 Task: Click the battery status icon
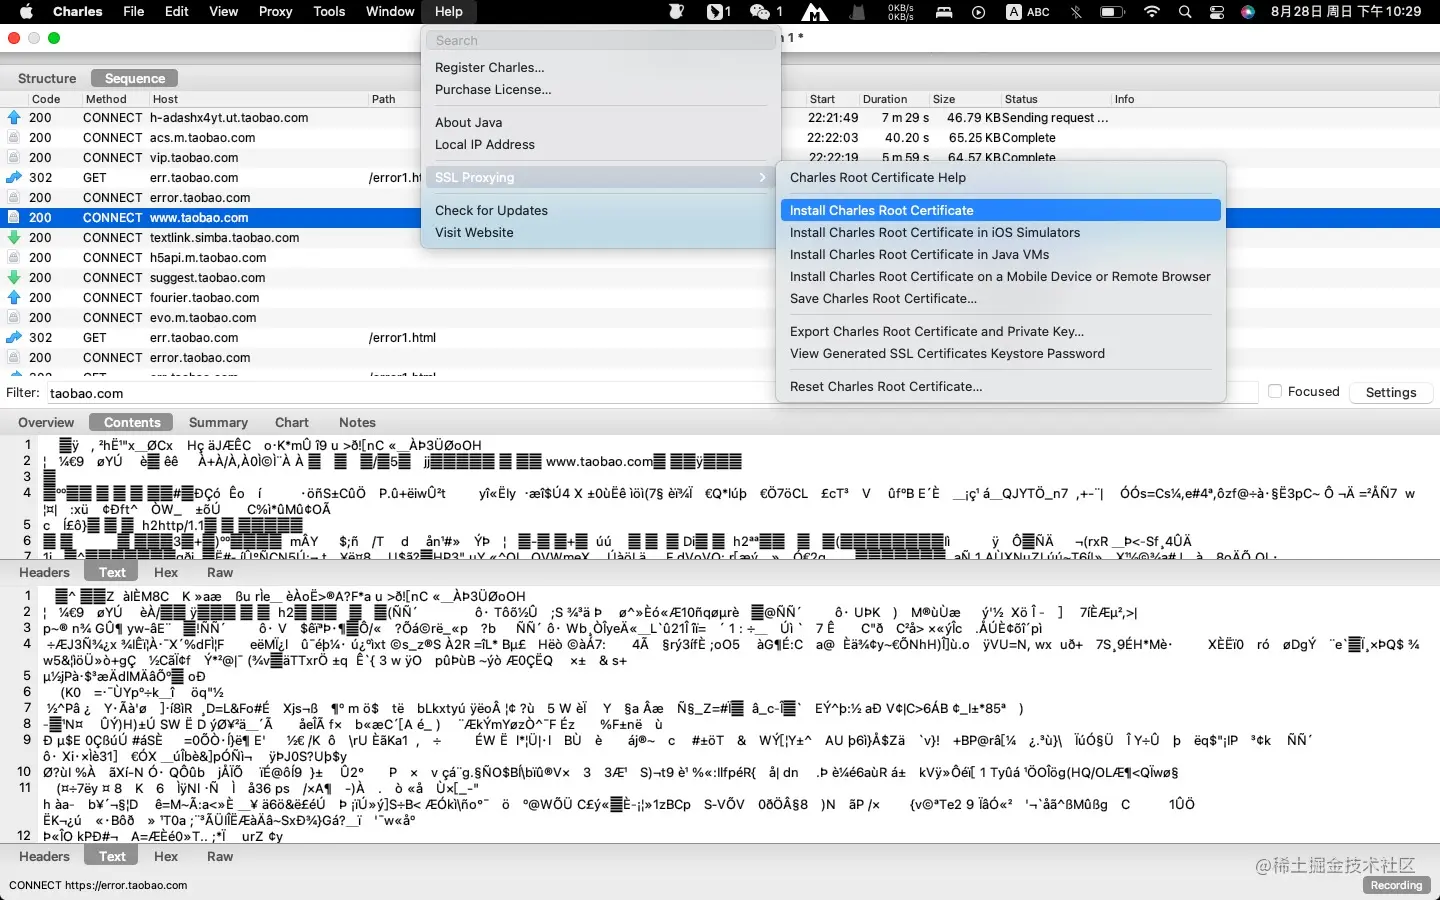1113,12
